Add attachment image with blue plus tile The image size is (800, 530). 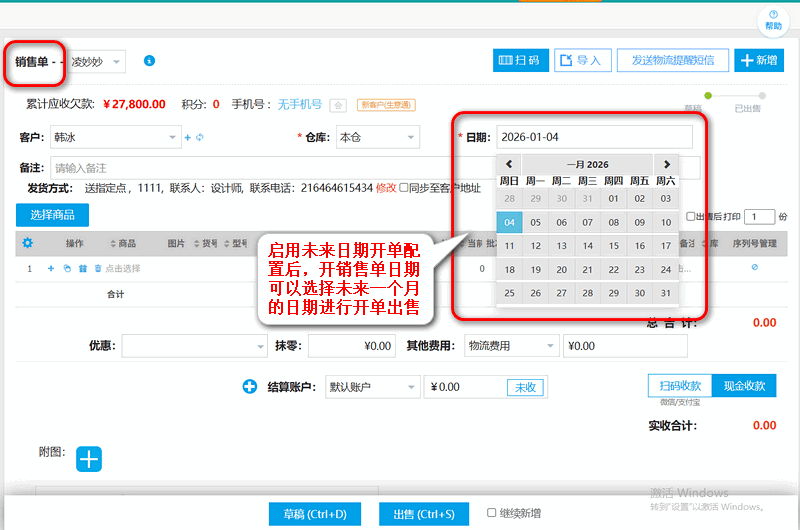pyautogui.click(x=89, y=459)
